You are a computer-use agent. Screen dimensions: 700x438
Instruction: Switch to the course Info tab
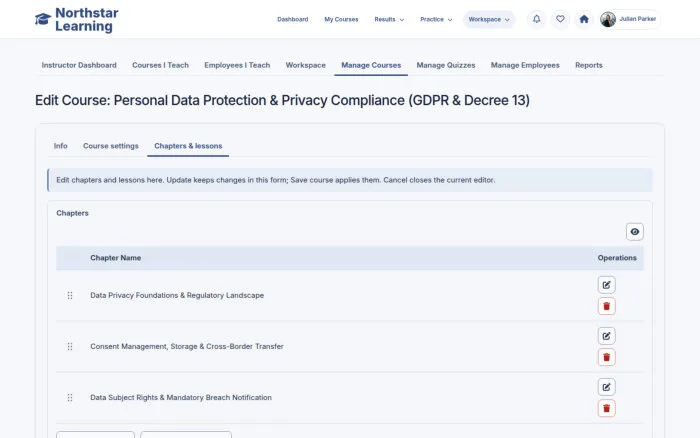60,146
